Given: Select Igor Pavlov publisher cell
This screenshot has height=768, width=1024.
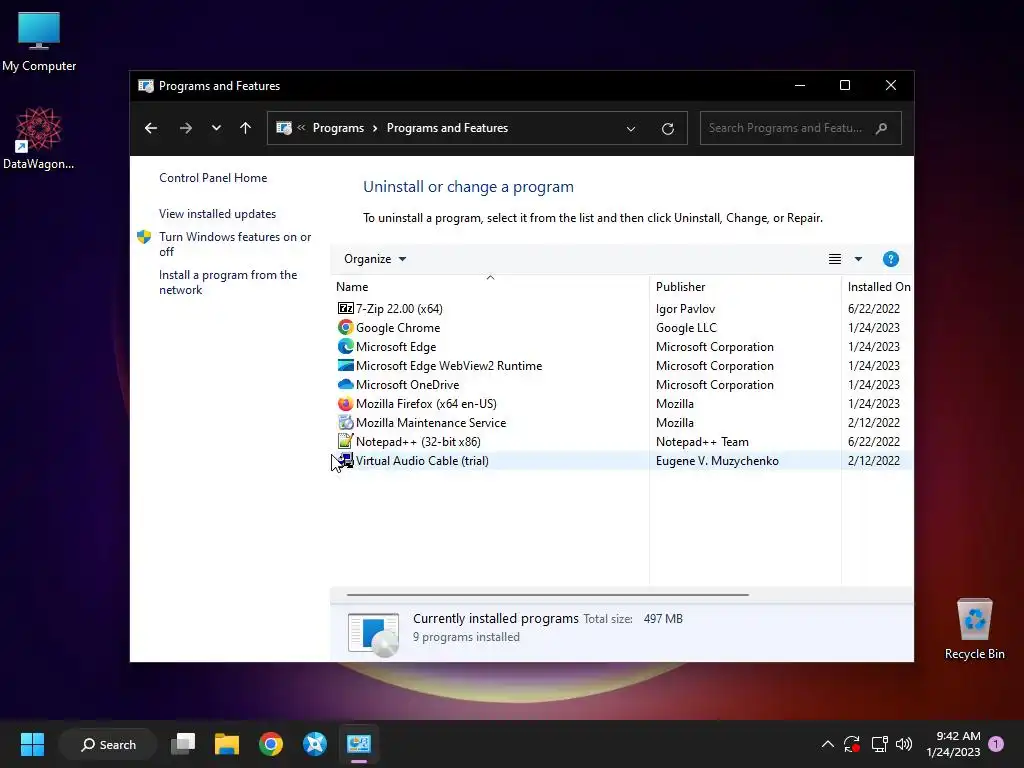Looking at the screenshot, I should (685, 308).
